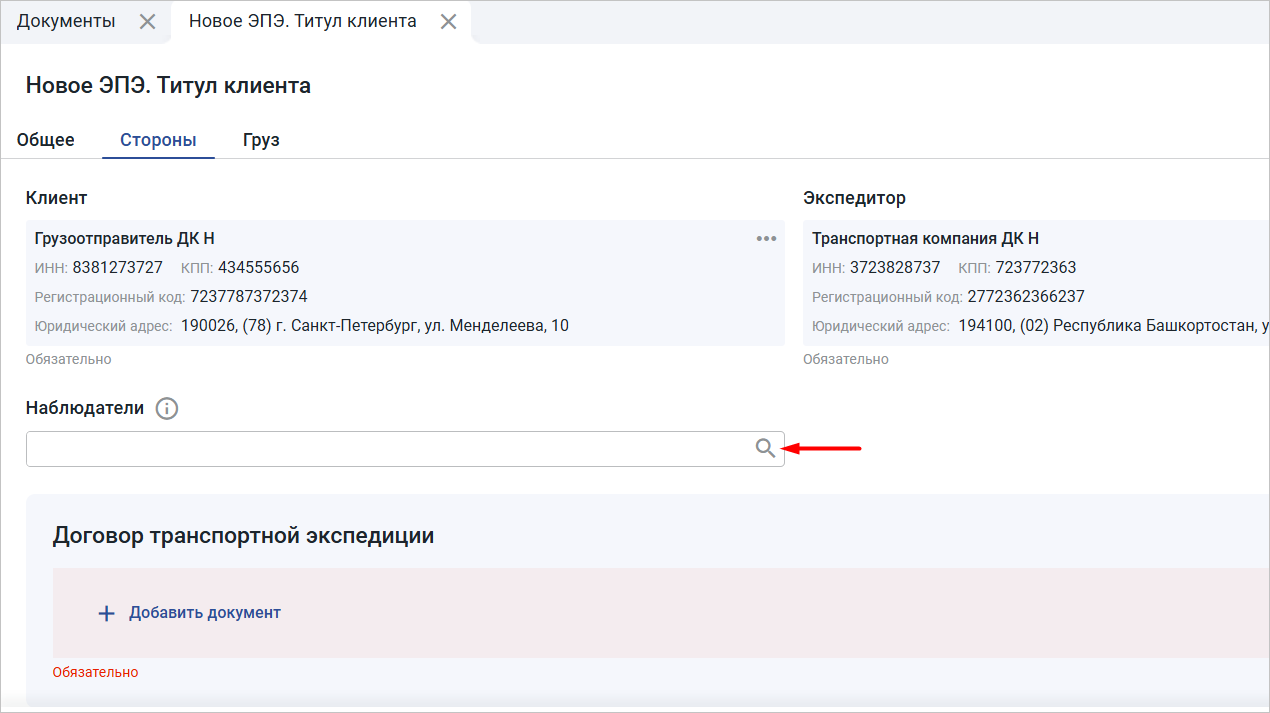
Task: Click the Экспедитор section heading
Action: coord(854,198)
